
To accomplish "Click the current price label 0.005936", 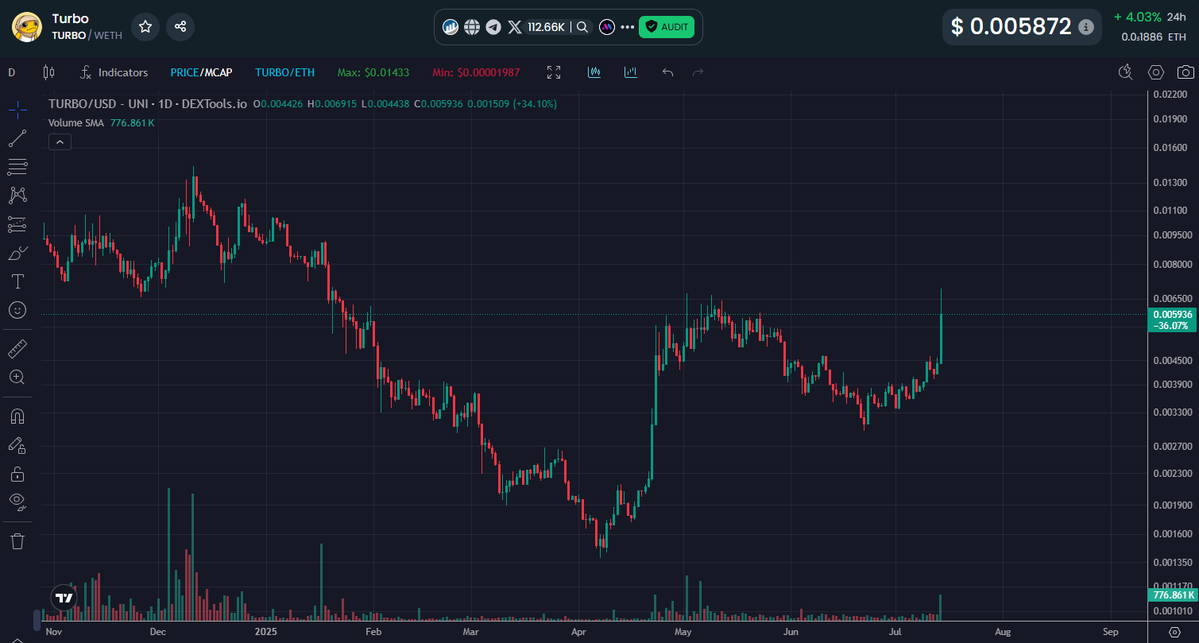I will (1172, 314).
